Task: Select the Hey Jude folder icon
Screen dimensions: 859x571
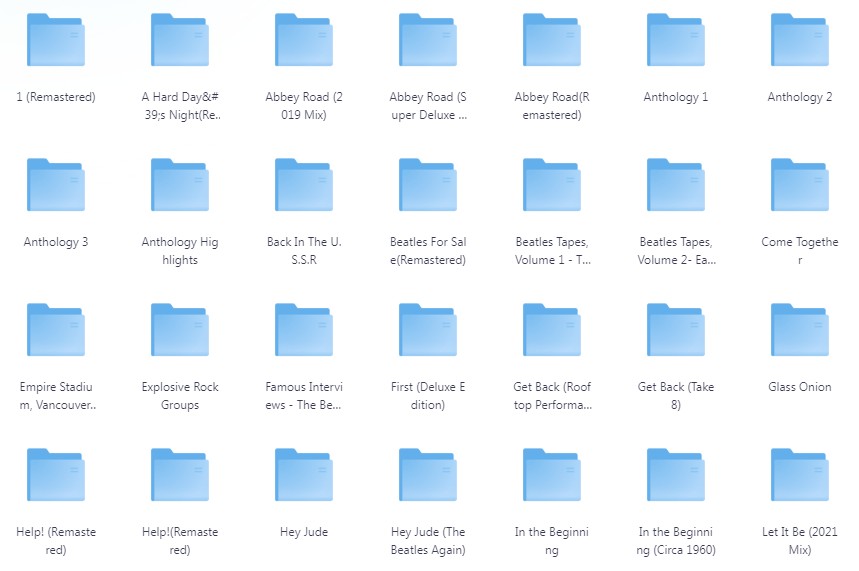Action: pyautogui.click(x=304, y=476)
